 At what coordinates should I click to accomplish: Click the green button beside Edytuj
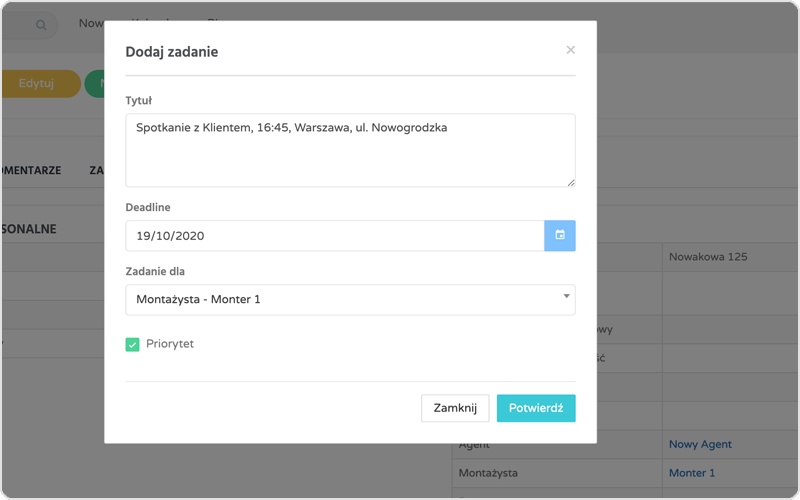96,84
